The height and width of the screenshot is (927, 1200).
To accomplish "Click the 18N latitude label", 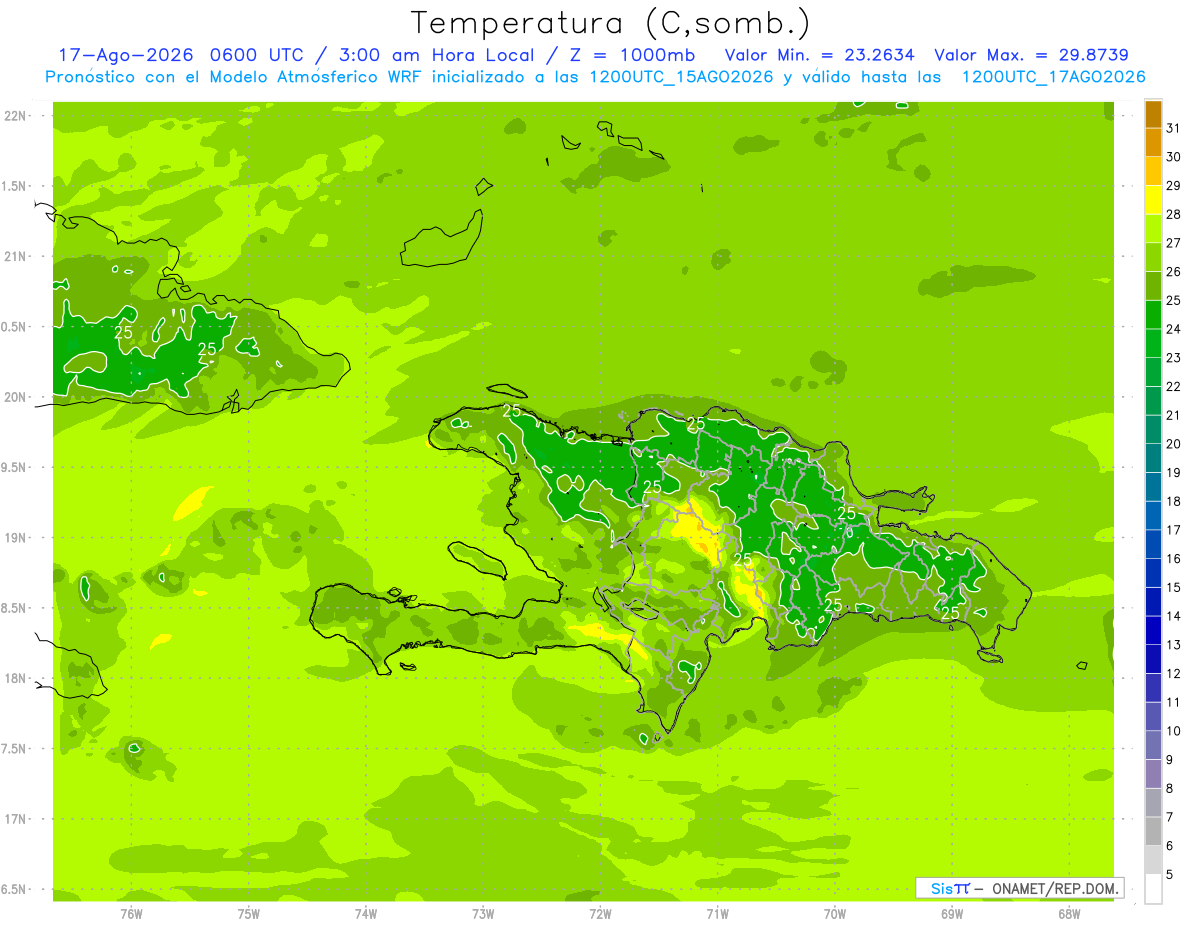I will 15,679.
